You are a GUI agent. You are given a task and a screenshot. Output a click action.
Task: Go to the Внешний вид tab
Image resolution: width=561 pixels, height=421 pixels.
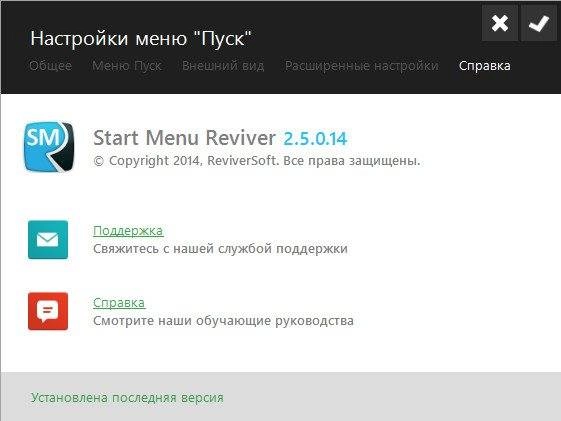[223, 65]
